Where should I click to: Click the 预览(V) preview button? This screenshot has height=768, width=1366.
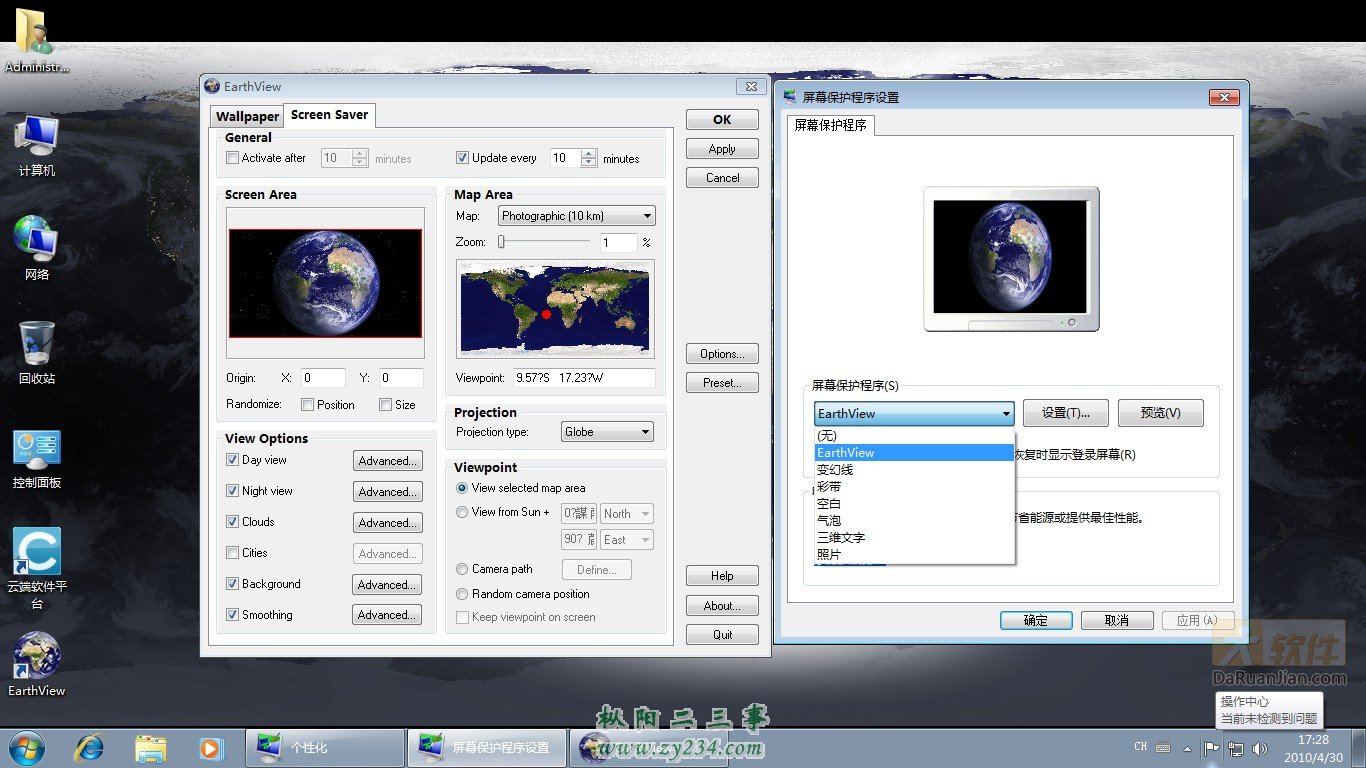pos(1160,413)
